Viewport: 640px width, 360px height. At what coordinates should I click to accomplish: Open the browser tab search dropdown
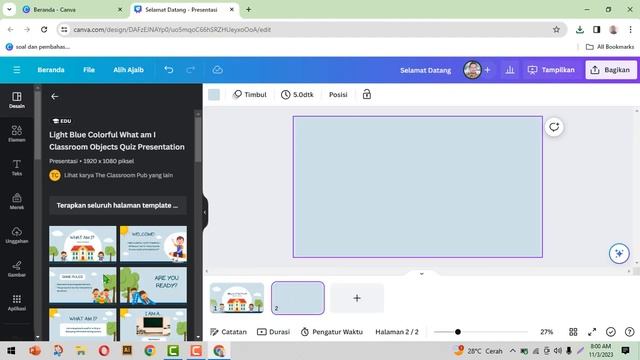[9, 9]
